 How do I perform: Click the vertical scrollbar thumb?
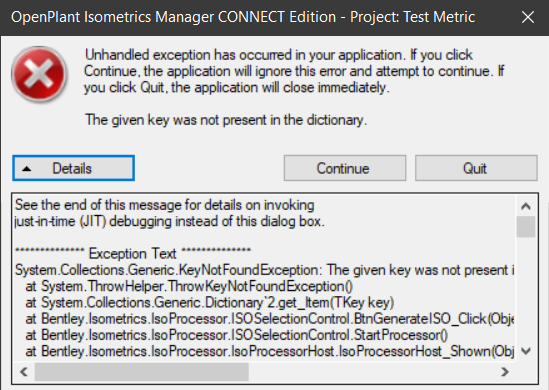[526, 227]
